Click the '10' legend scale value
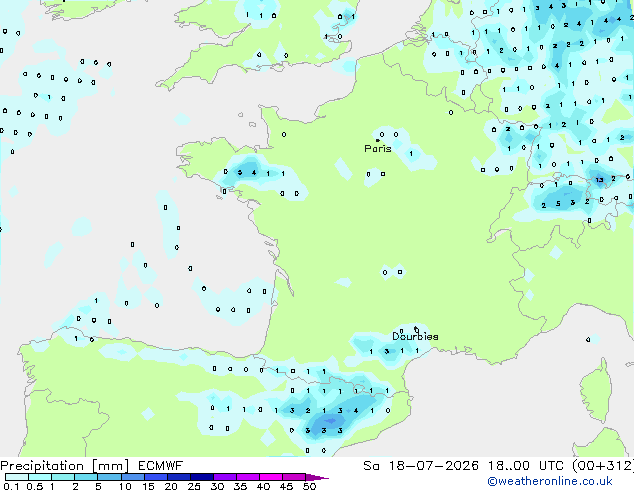Viewport: 634px width, 490px height. pyautogui.click(x=125, y=486)
